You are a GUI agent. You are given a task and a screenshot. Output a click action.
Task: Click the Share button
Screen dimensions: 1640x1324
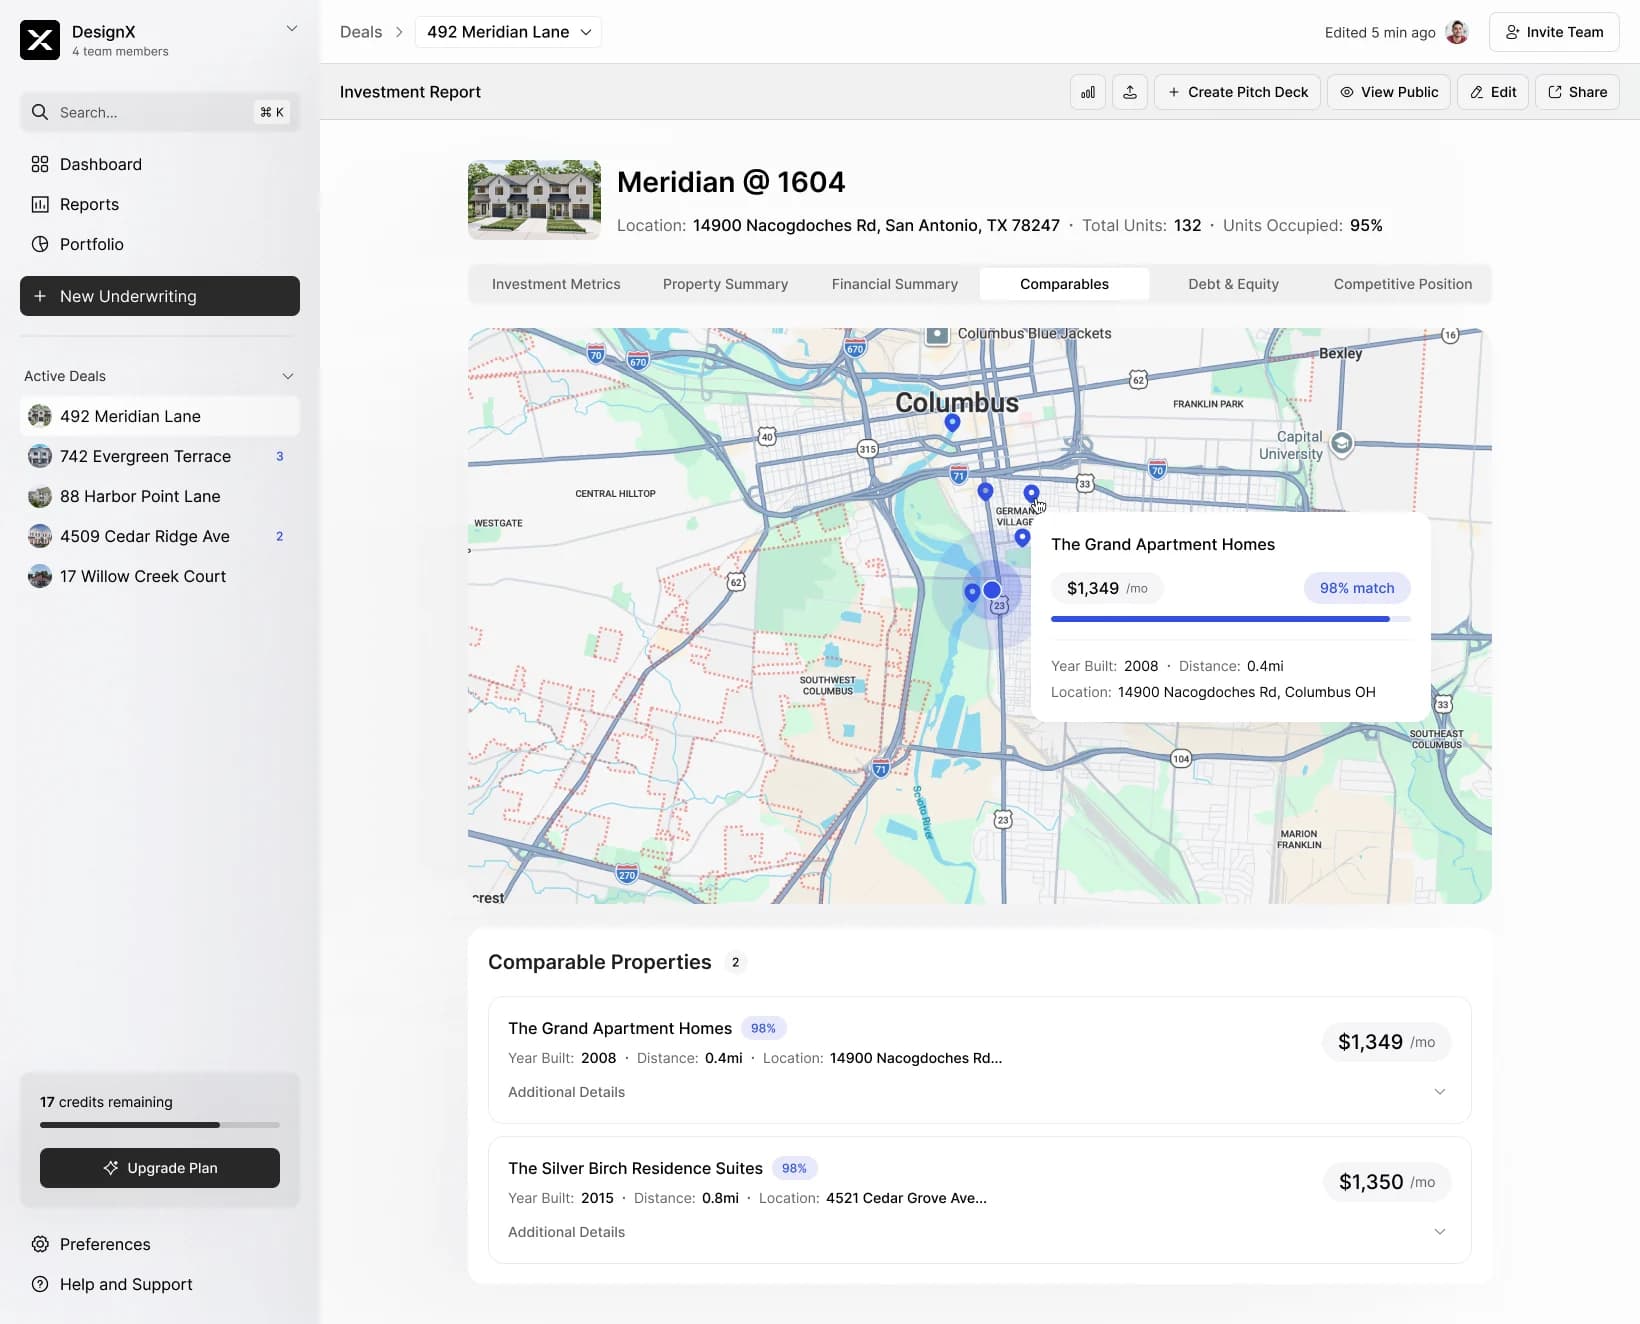(1577, 92)
